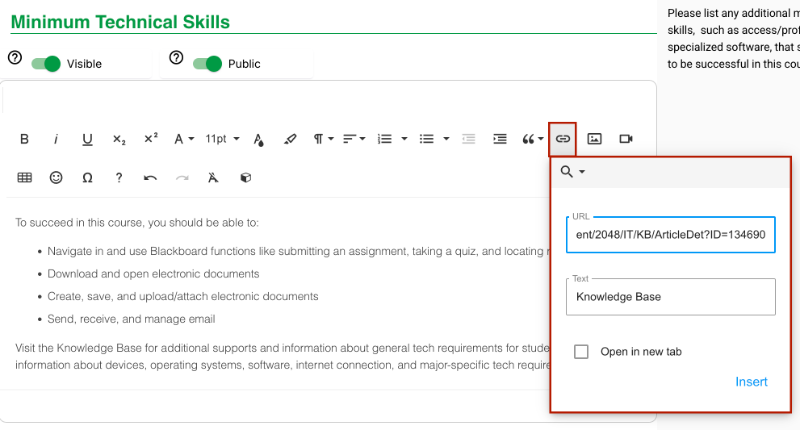Click the Text field containing Knowledge Base
This screenshot has width=800, height=430.
click(670, 297)
